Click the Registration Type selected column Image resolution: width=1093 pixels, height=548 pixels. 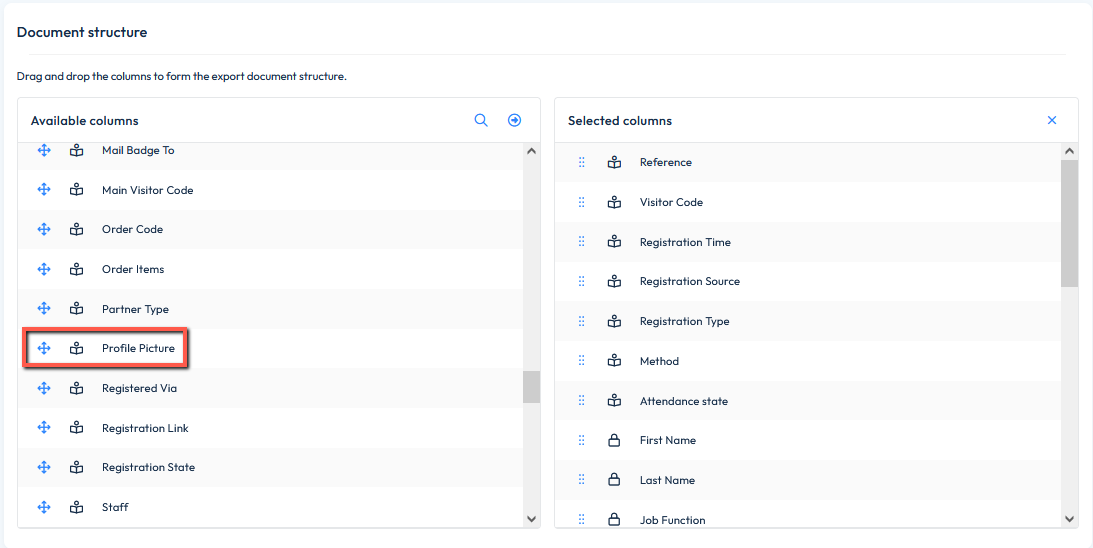point(808,321)
